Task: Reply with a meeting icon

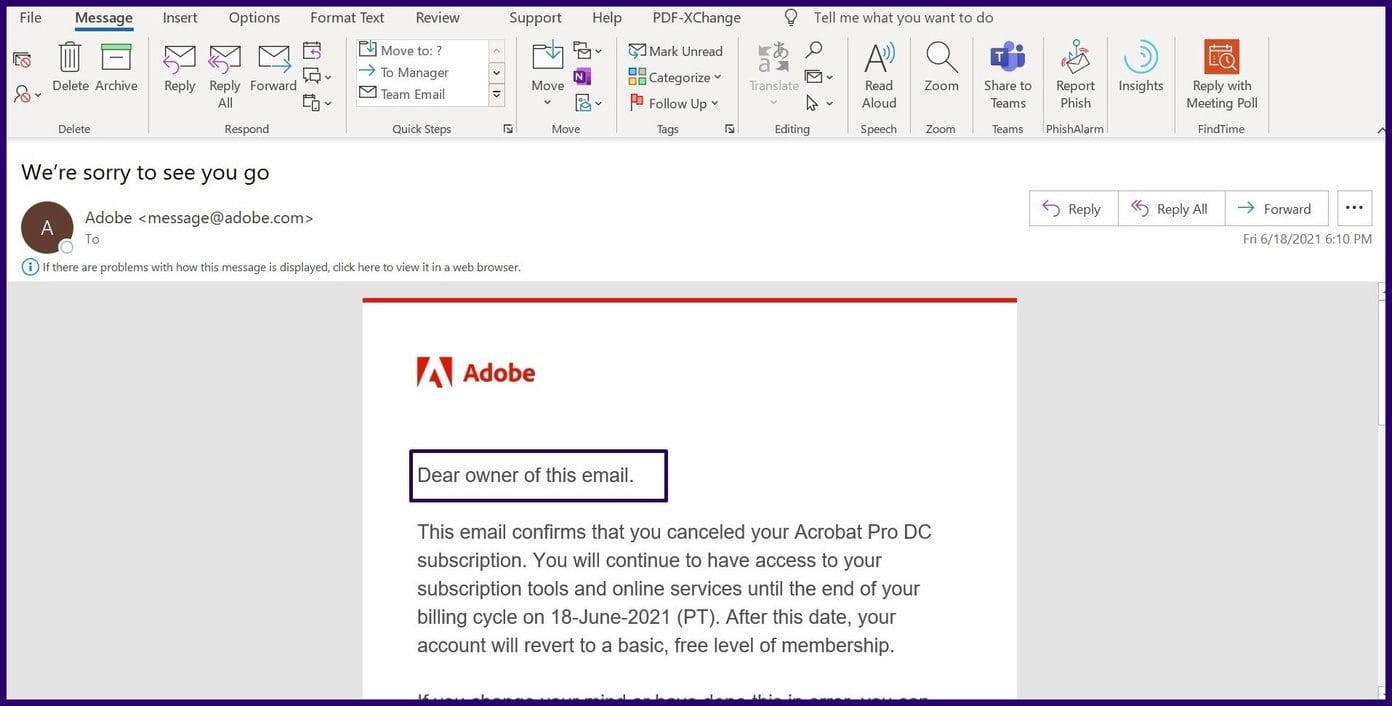Action: pos(312,50)
